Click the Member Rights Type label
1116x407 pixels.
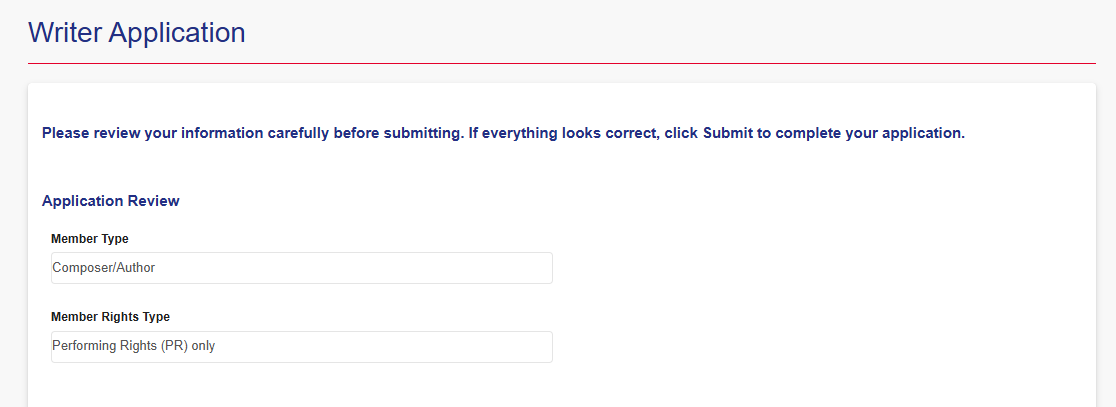coord(111,317)
